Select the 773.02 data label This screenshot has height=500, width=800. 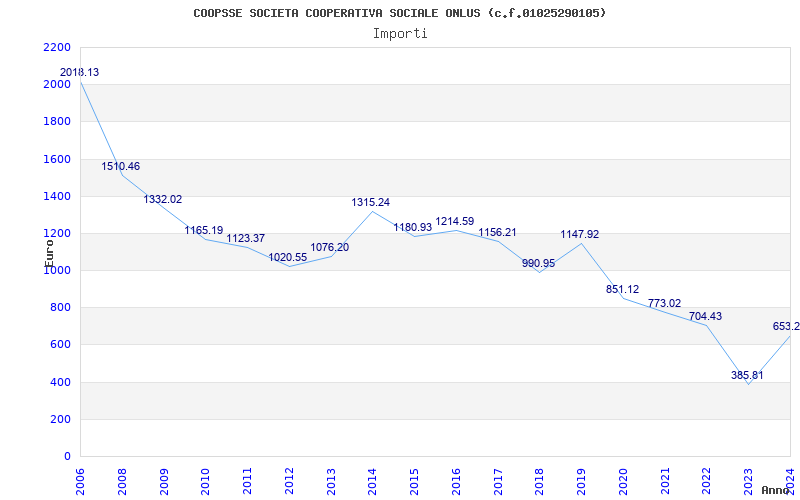click(x=664, y=303)
